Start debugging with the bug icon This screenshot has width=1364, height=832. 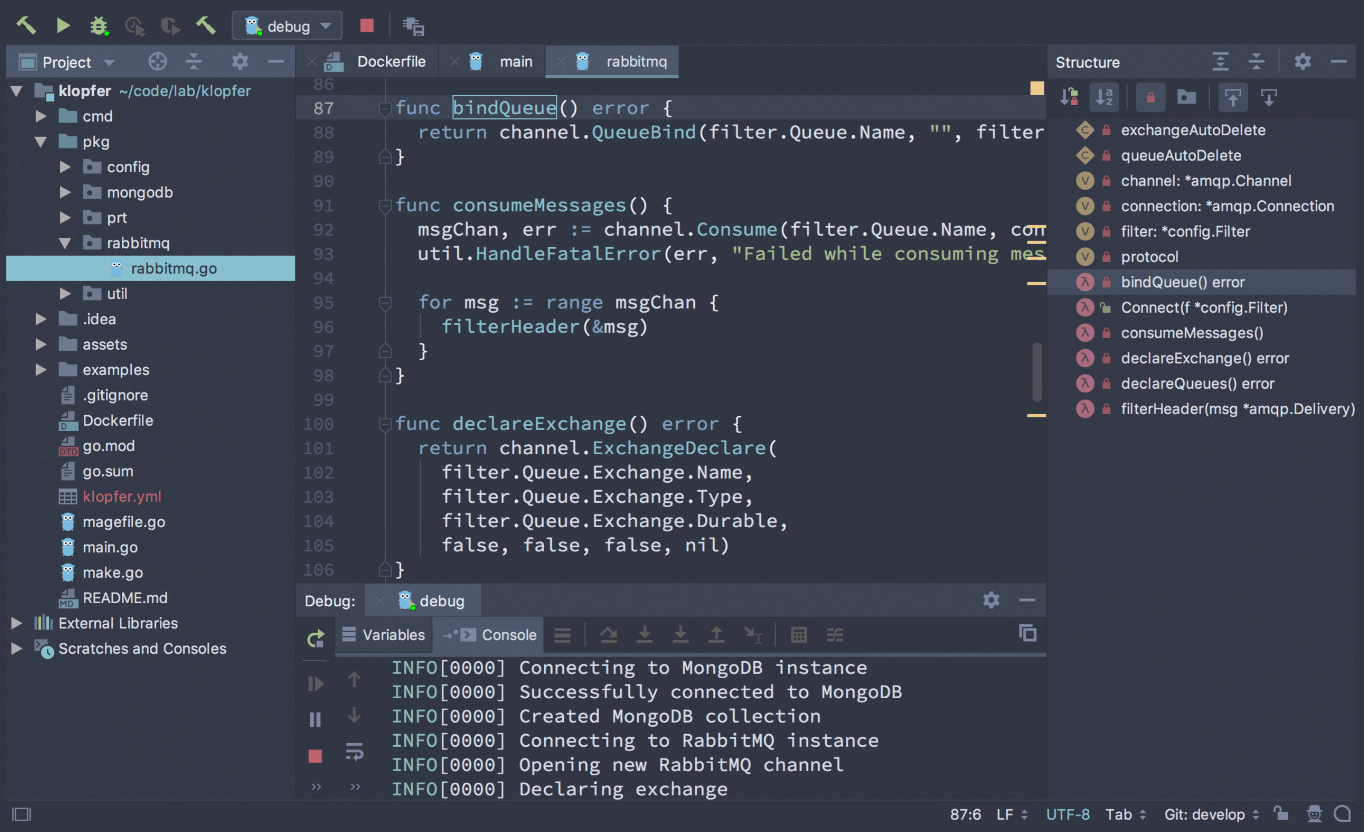tap(99, 25)
